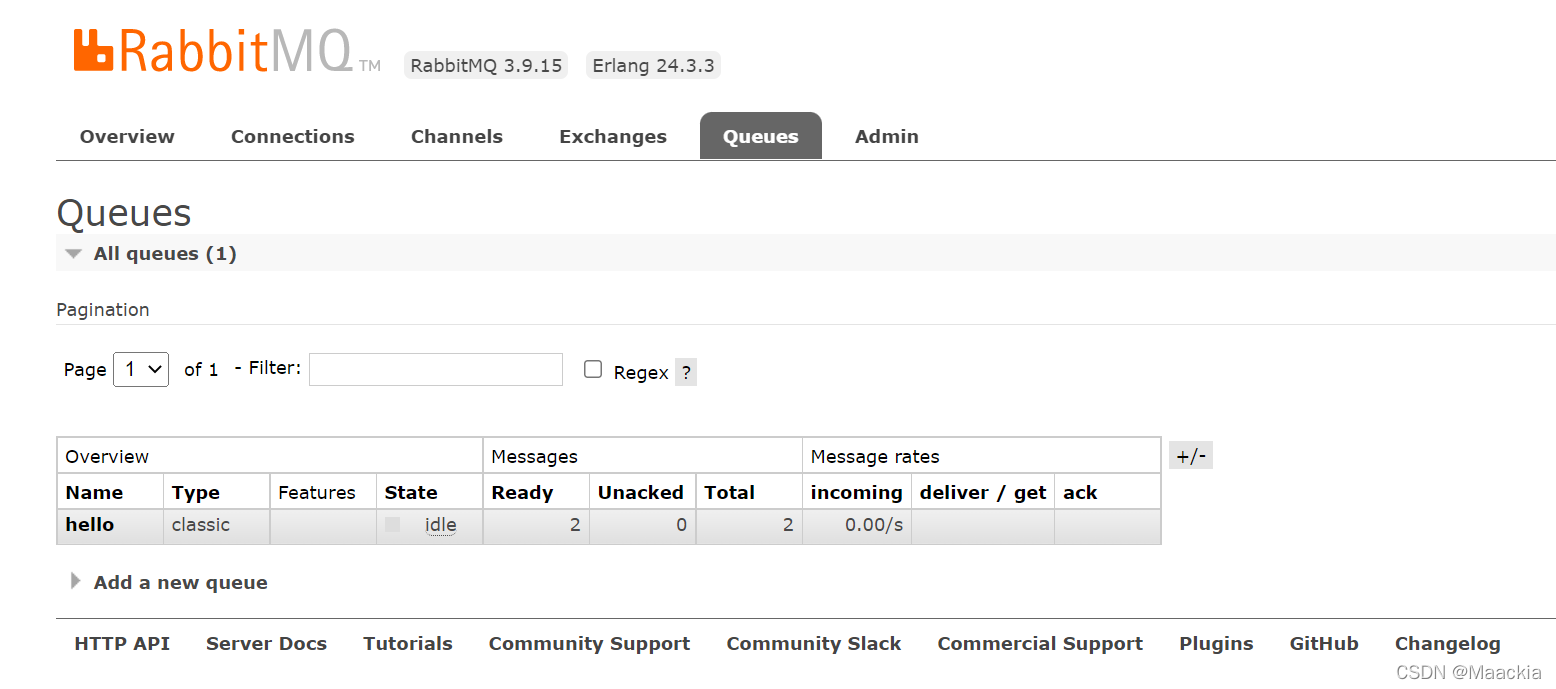Sort by Unacked column header
The width and height of the screenshot is (1556, 689).
pos(641,492)
